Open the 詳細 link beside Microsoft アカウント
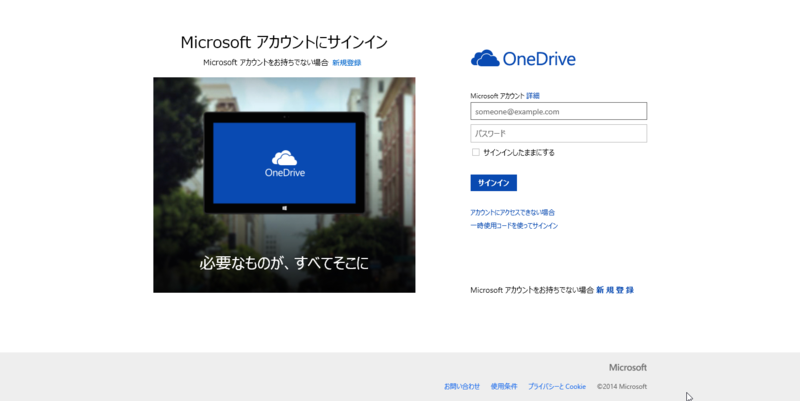This screenshot has height=401, width=800. point(533,96)
